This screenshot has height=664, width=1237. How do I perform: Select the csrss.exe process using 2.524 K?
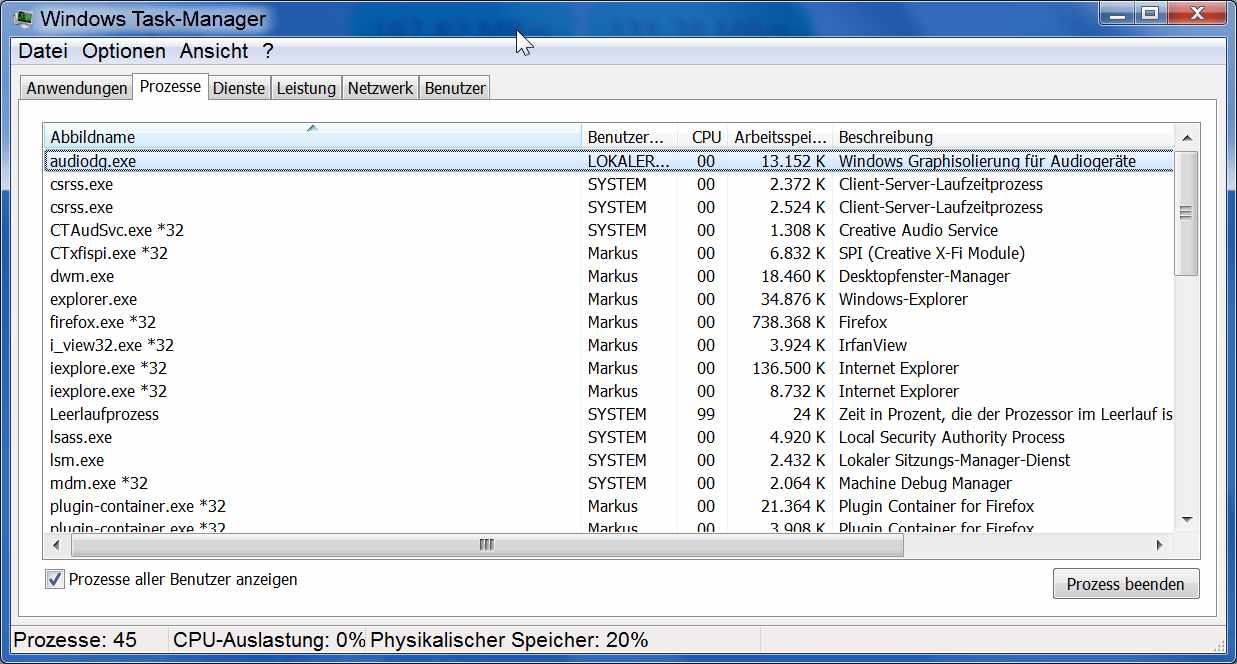click(608, 207)
